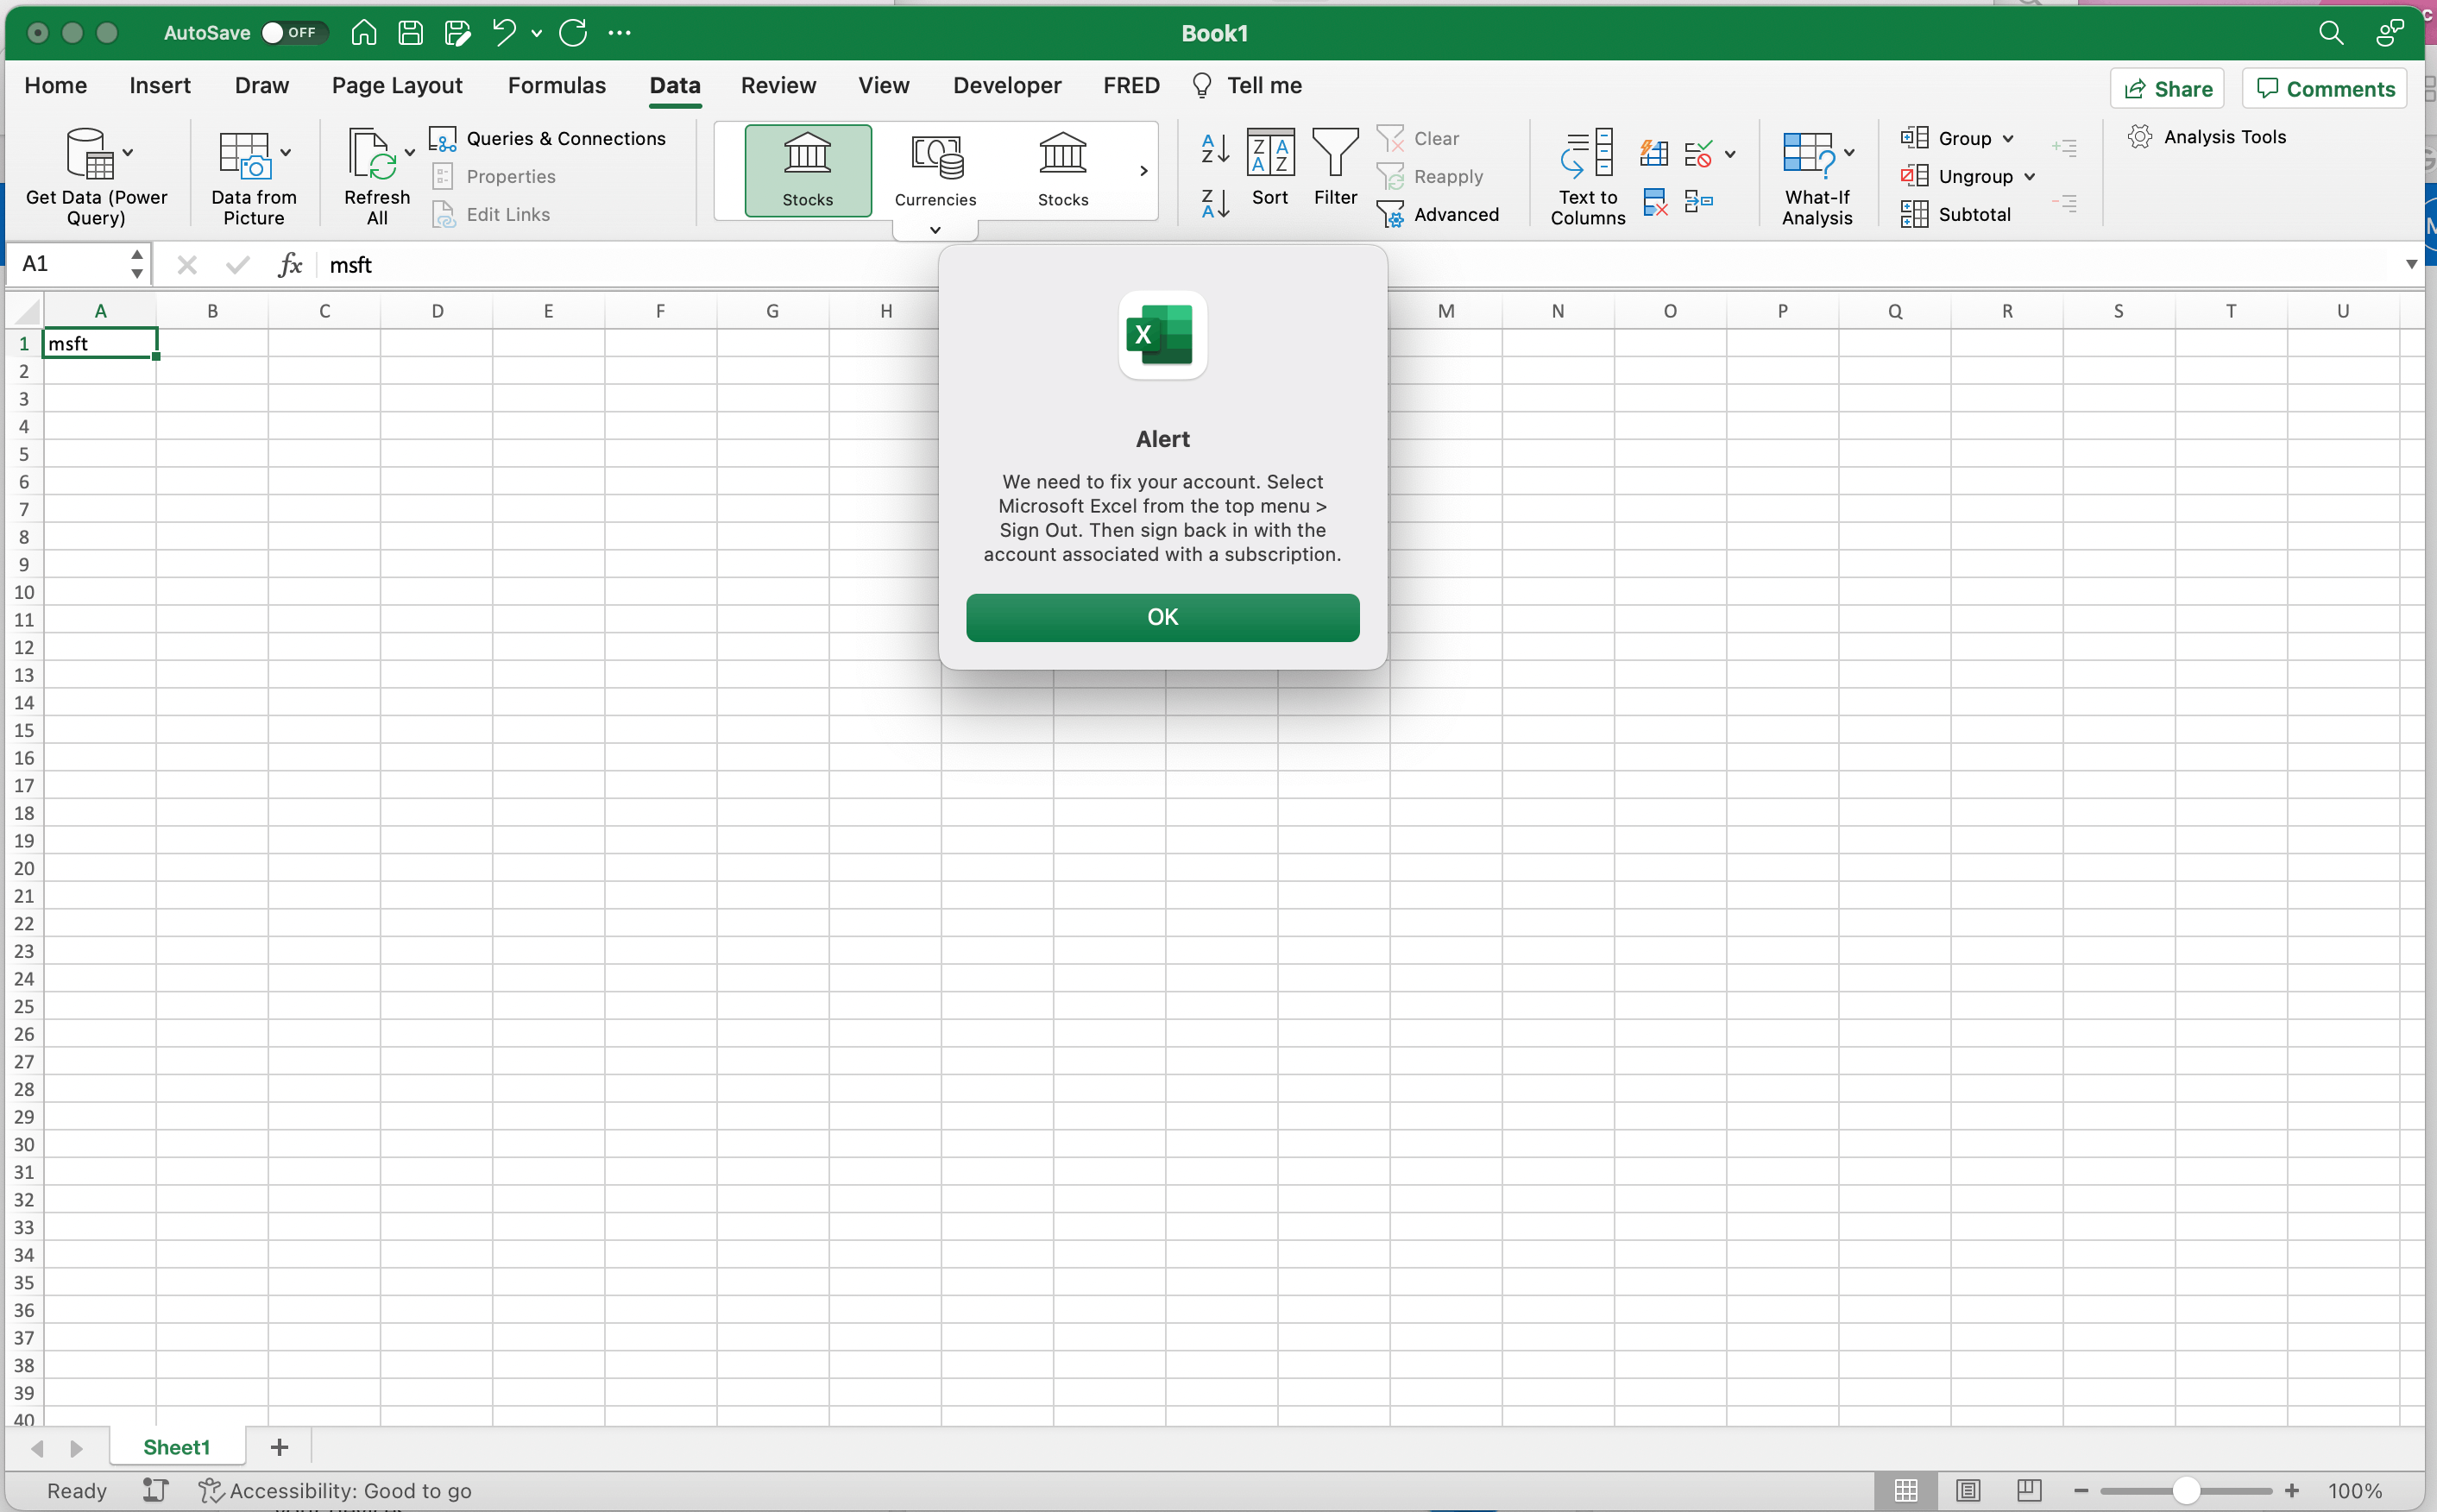Open the Formulas tab
The image size is (2437, 1512).
pyautogui.click(x=556, y=85)
